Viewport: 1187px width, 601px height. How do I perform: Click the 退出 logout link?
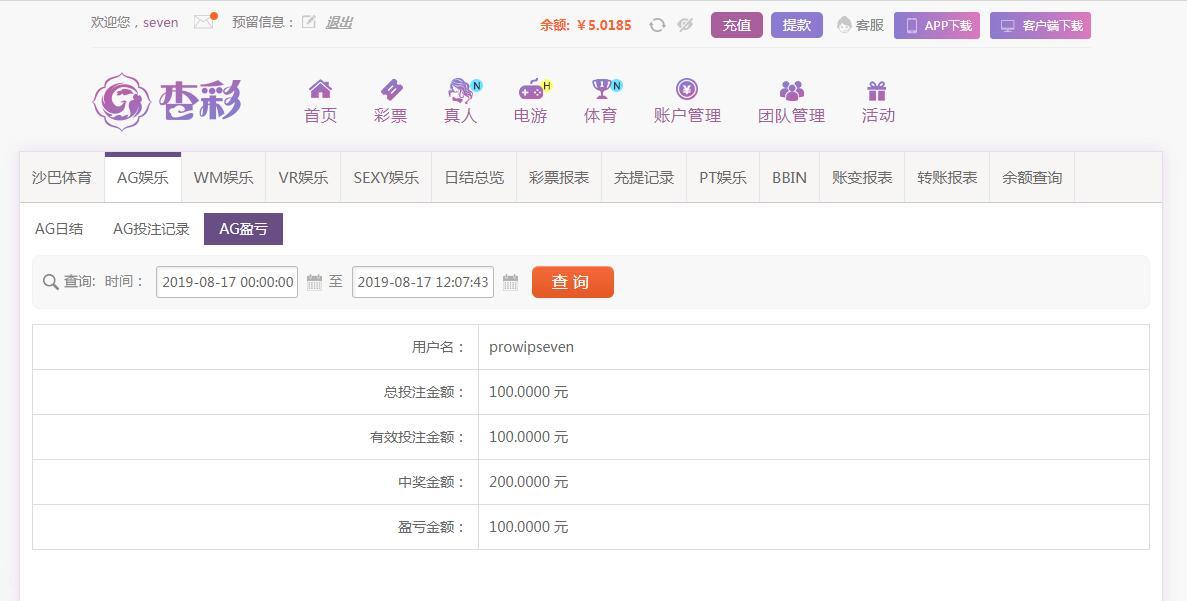point(338,23)
